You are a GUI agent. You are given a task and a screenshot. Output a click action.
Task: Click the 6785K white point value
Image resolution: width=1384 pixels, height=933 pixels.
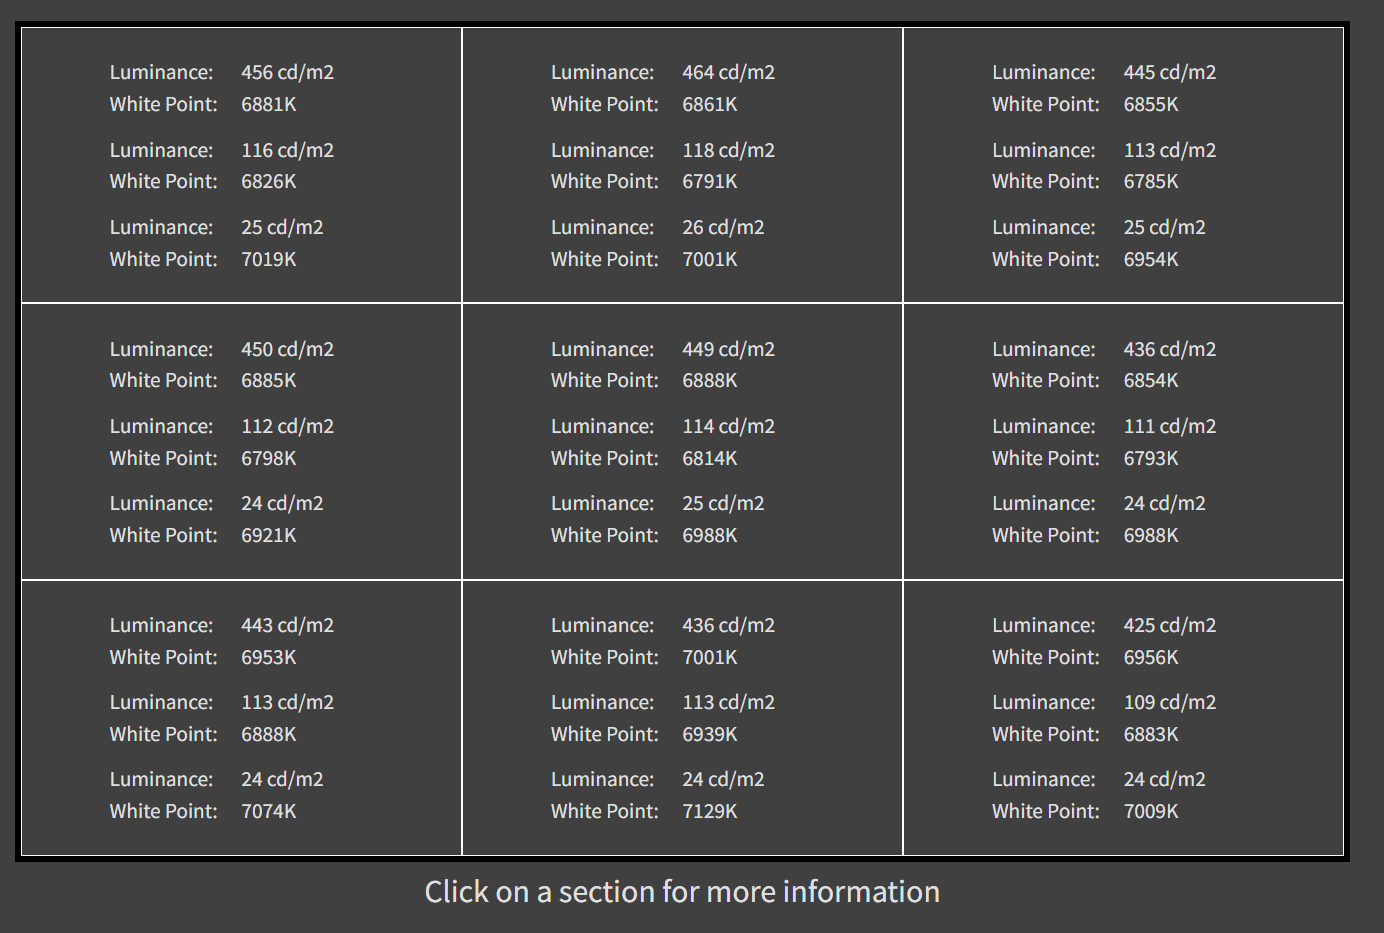pos(1151,181)
